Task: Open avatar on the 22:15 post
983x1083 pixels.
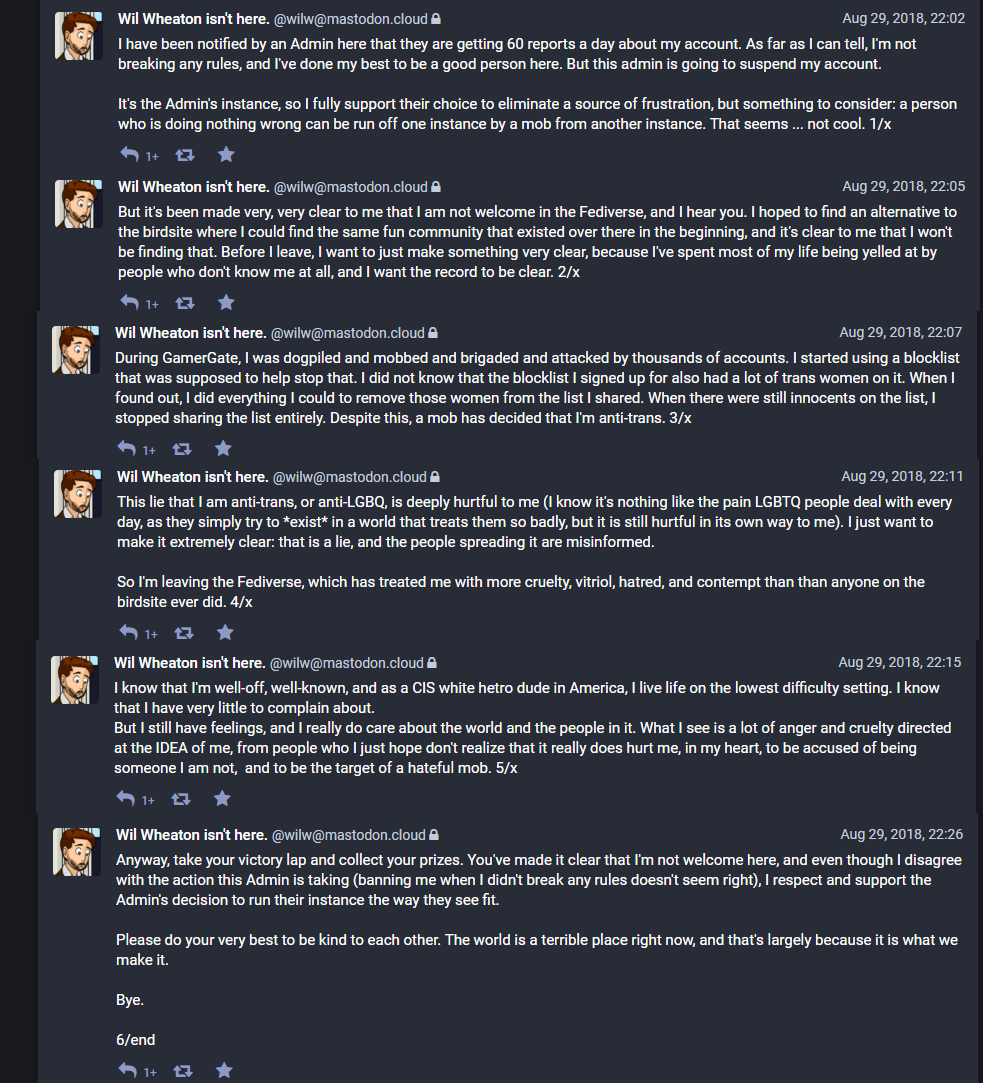Action: [x=75, y=680]
